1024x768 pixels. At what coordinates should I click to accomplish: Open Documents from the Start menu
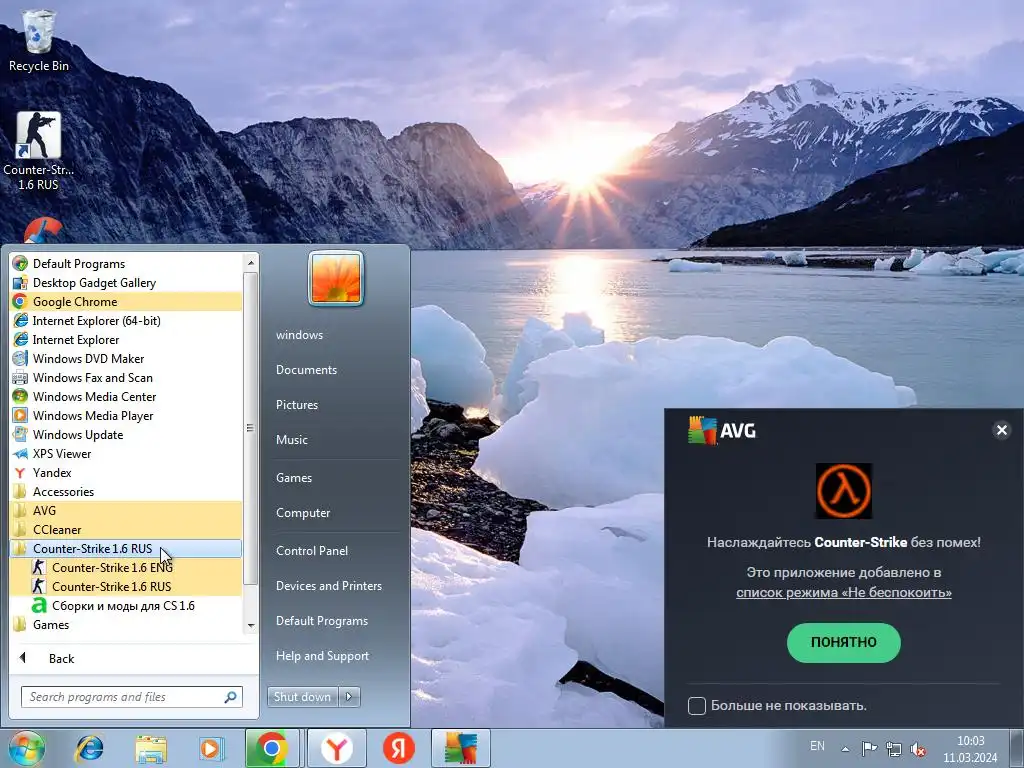[306, 370]
